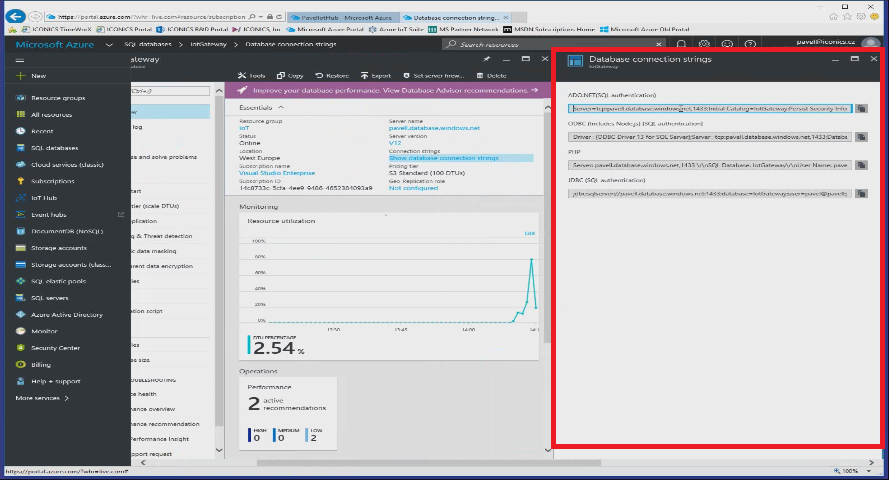Image resolution: width=889 pixels, height=480 pixels.
Task: Copy the ADO.NET connection string
Action: point(861,108)
